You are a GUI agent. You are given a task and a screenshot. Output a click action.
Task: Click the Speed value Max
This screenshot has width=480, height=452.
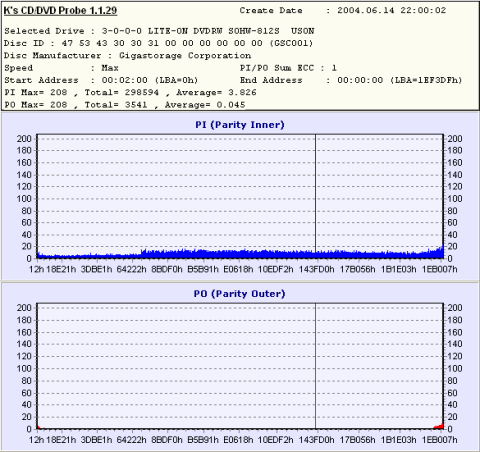110,68
